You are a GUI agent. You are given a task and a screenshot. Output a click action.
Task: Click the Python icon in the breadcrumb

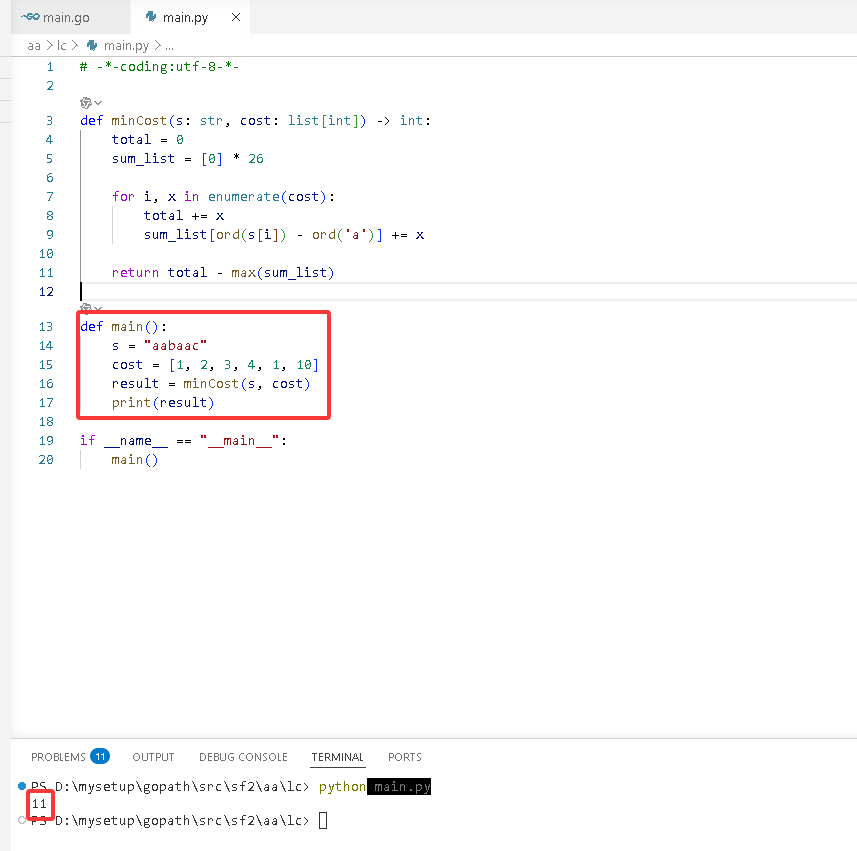click(x=92, y=45)
